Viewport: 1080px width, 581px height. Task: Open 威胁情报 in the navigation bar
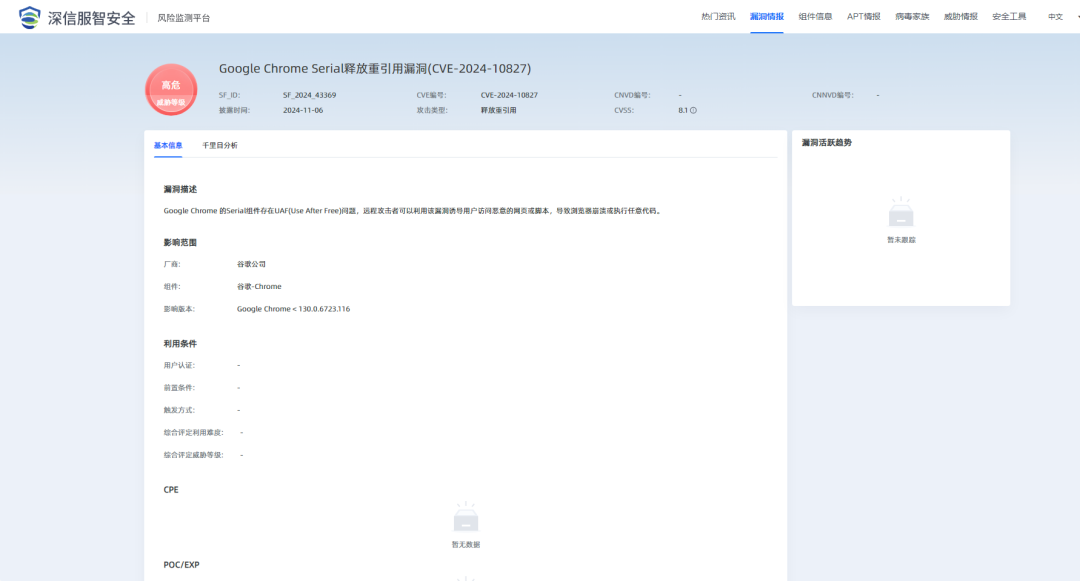point(961,17)
